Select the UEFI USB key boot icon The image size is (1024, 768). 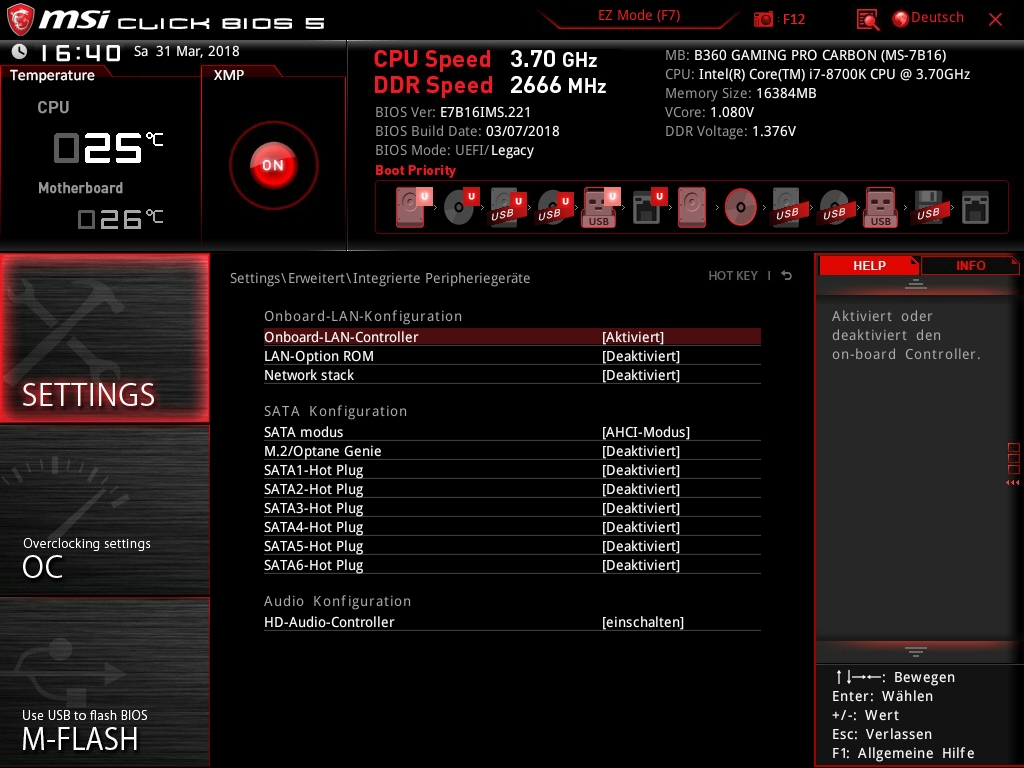pyautogui.click(x=601, y=207)
